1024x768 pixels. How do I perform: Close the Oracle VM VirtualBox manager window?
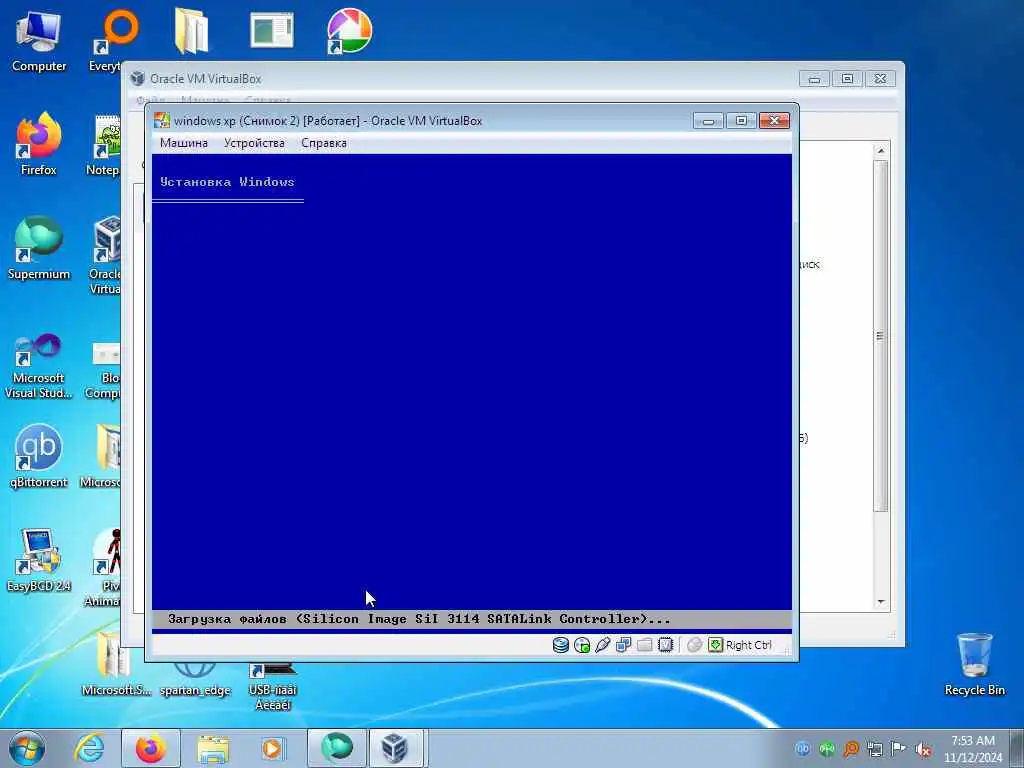(880, 79)
